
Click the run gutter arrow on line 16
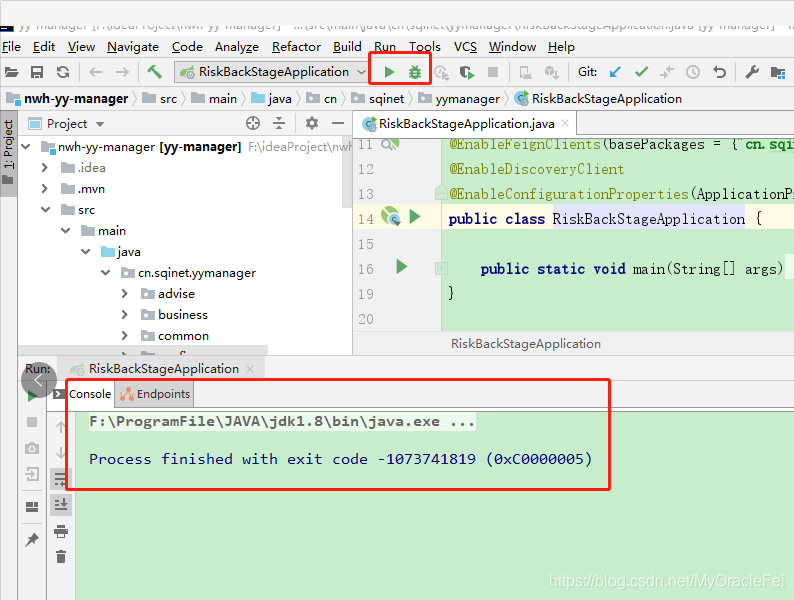point(402,266)
